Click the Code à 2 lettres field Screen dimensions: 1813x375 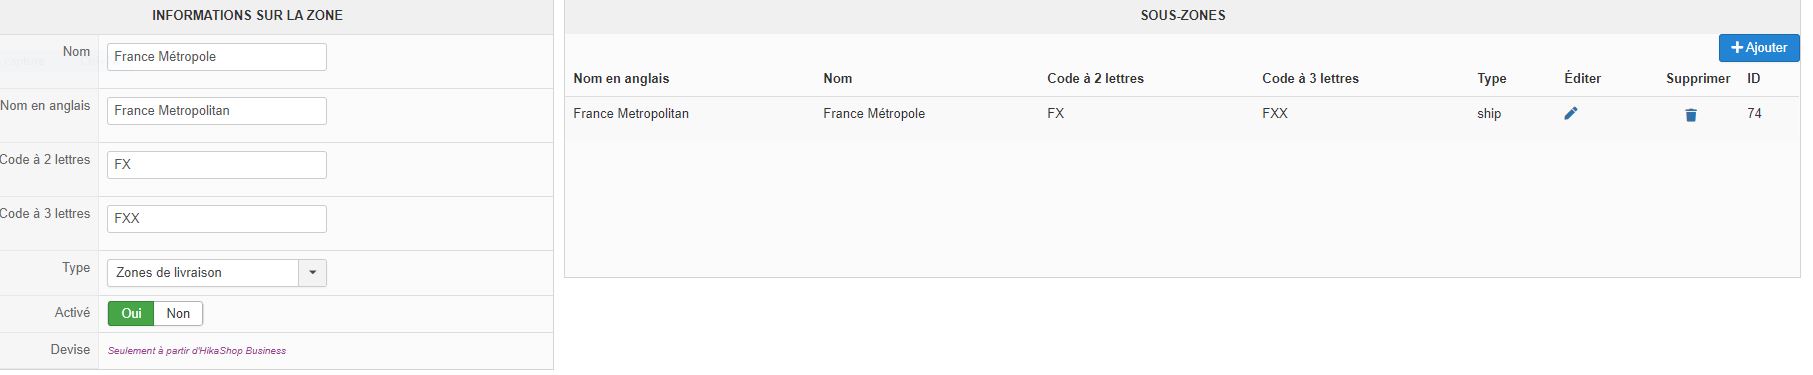click(217, 165)
